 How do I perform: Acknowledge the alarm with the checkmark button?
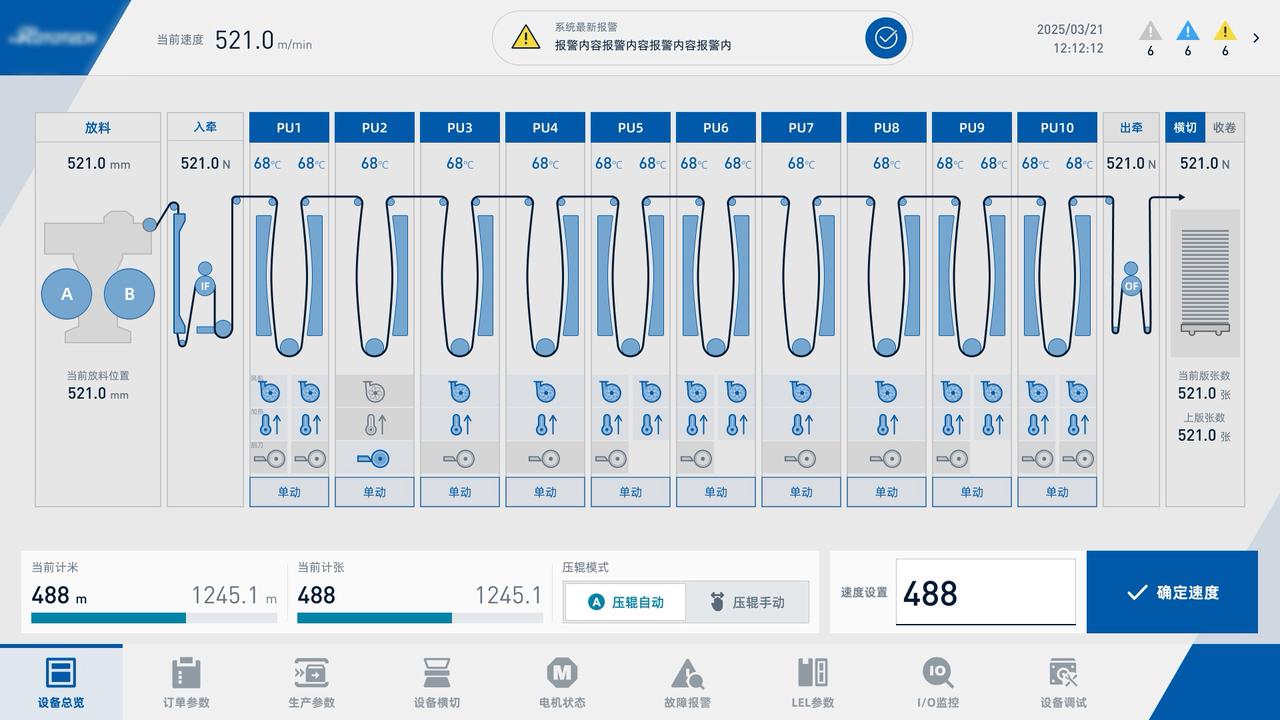[x=885, y=38]
